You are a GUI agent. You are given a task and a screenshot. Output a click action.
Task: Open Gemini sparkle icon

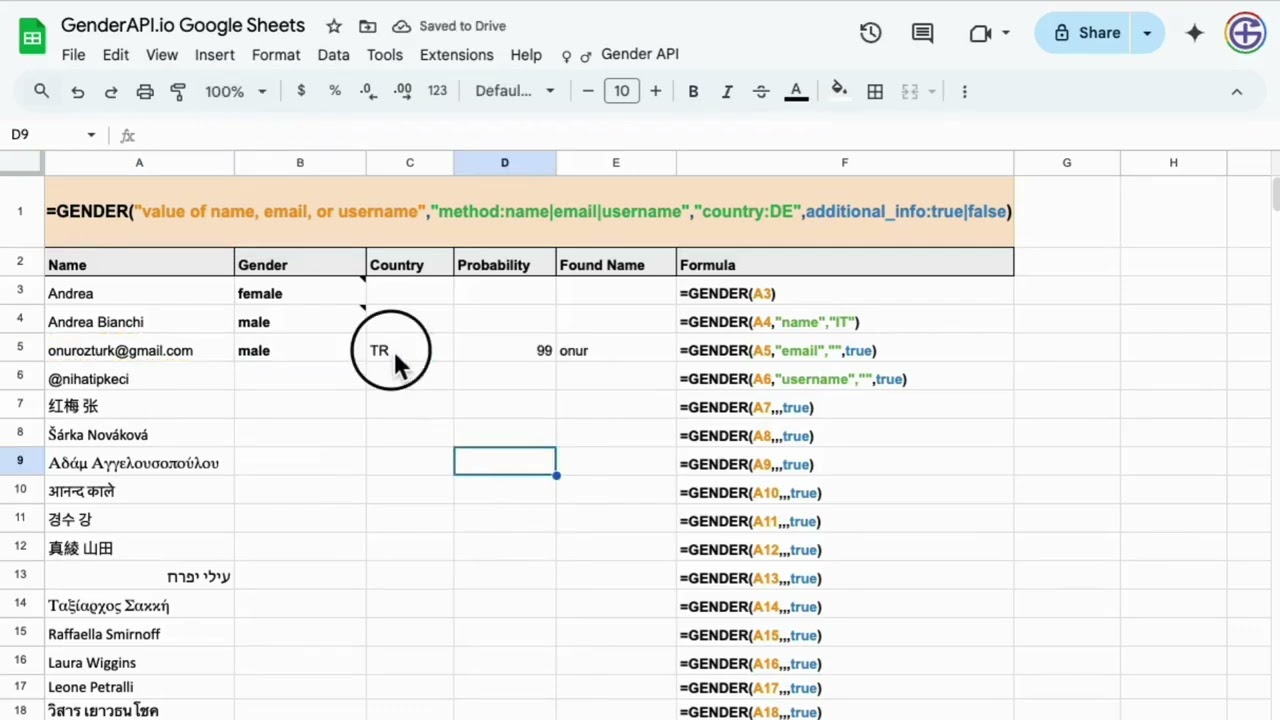tap(1195, 33)
